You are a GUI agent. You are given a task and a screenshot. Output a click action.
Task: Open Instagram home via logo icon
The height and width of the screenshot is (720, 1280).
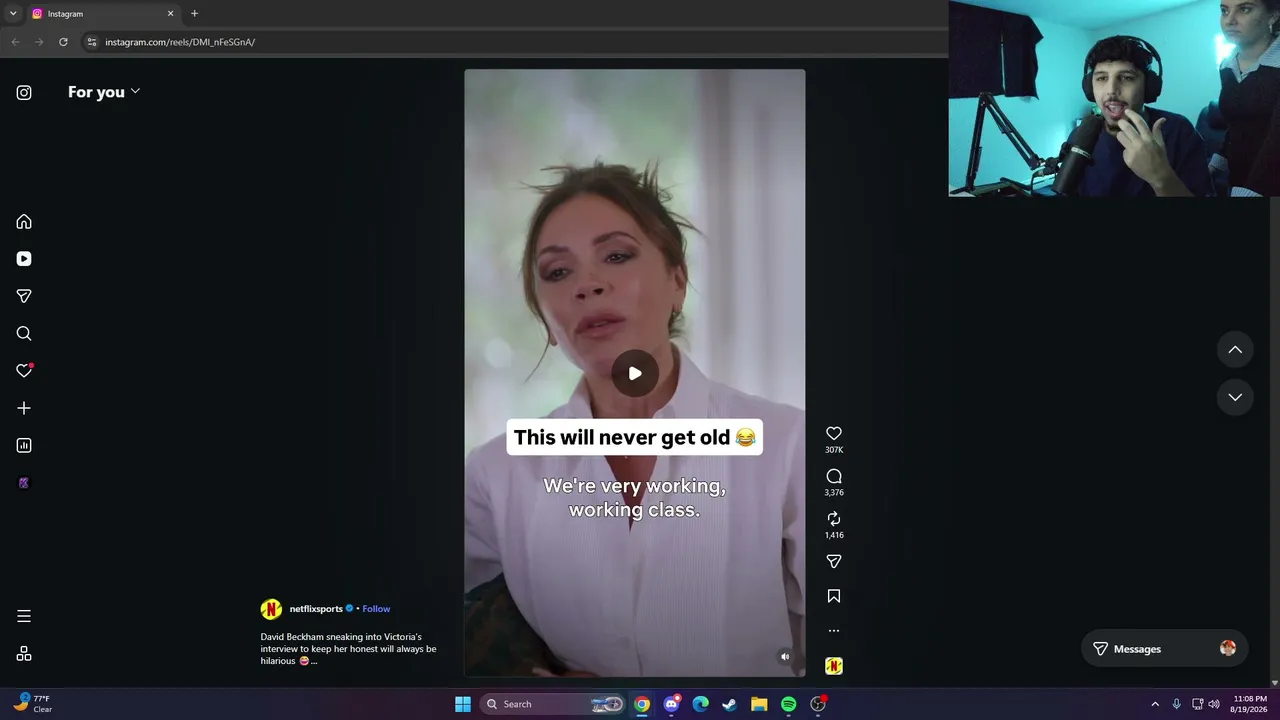tap(24, 92)
